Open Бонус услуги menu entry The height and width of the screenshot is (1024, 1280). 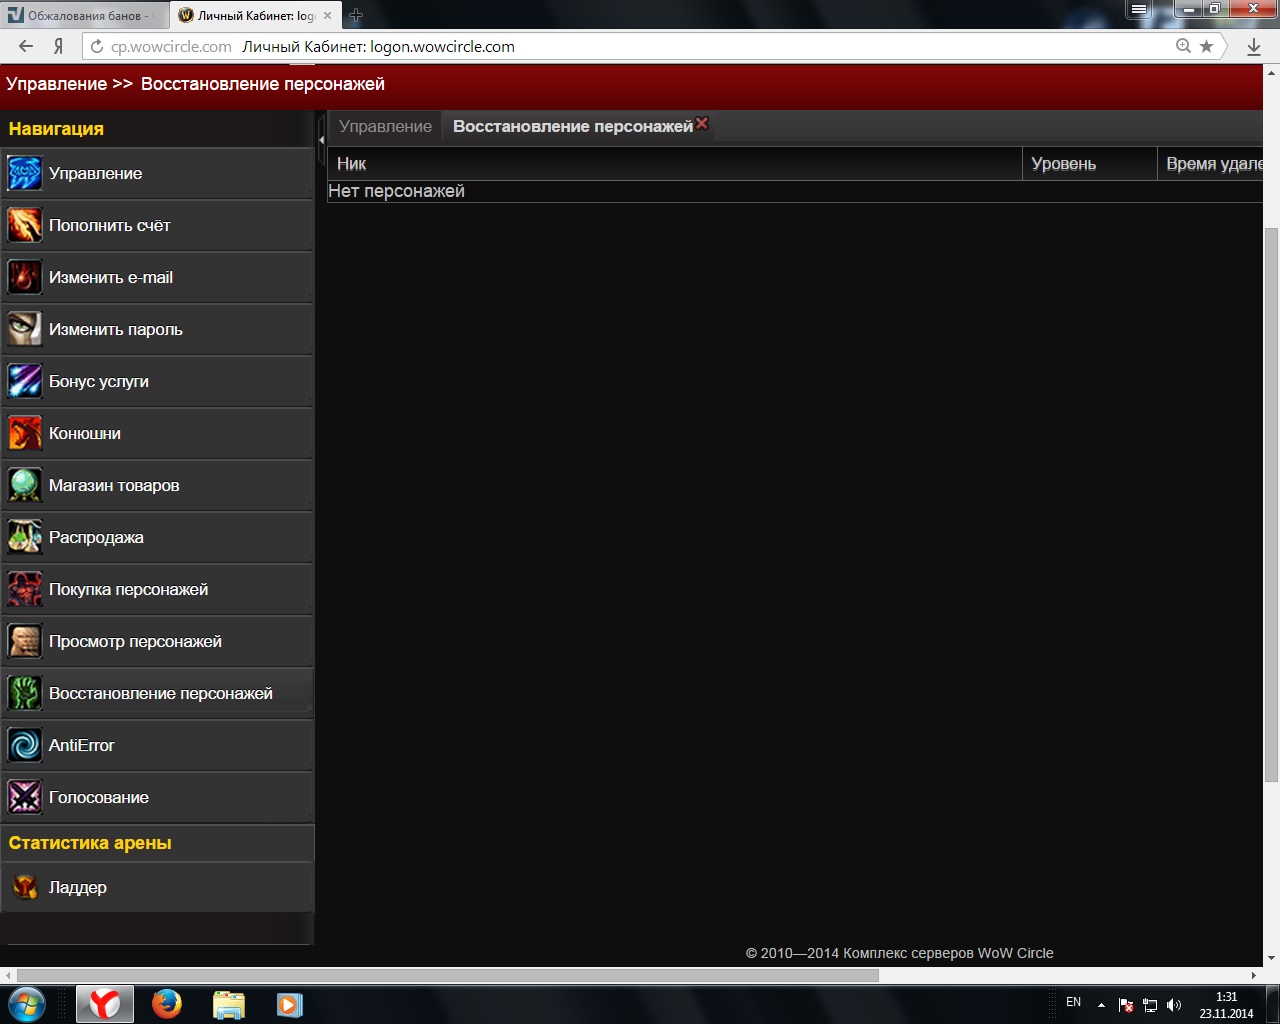tap(98, 382)
